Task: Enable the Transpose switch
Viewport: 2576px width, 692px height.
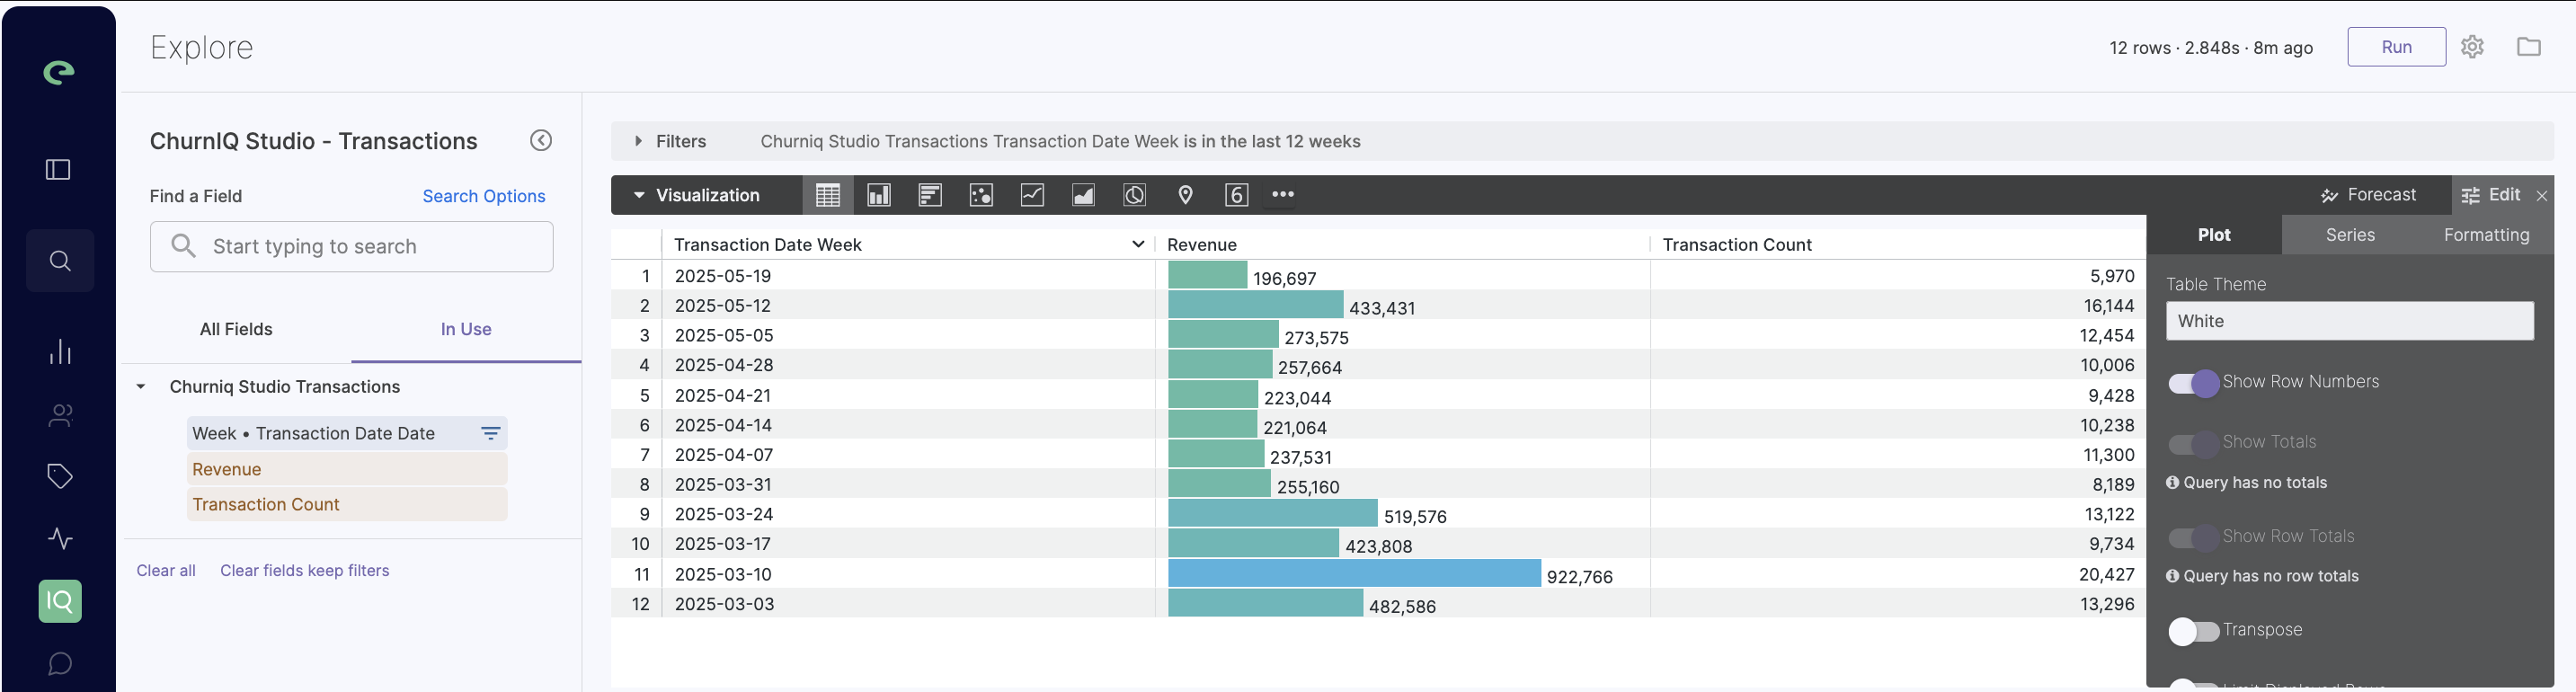Action: (2194, 631)
